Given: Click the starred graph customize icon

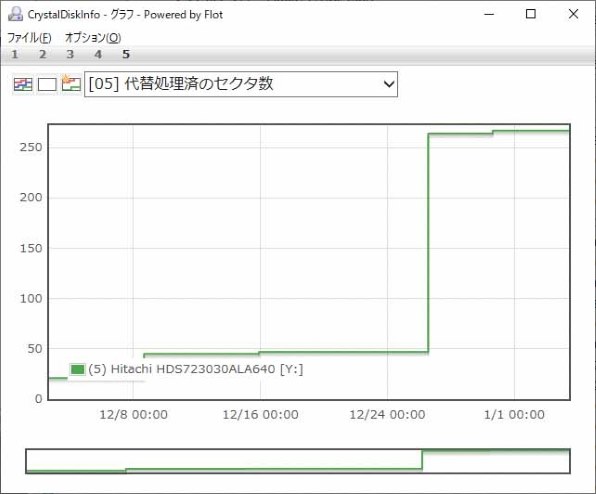Looking at the screenshot, I should coord(71,83).
